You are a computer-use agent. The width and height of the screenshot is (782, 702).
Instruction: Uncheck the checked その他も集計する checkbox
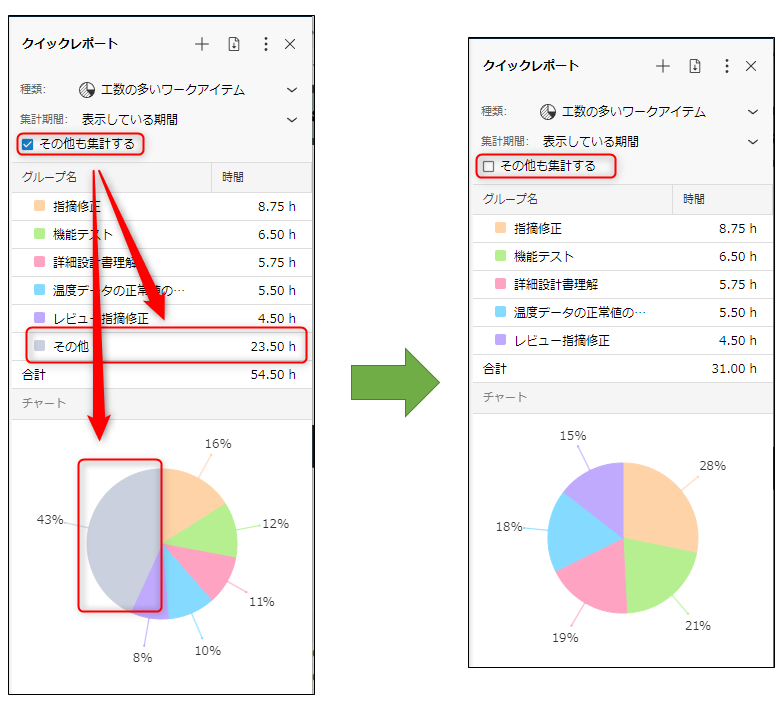coord(28,144)
